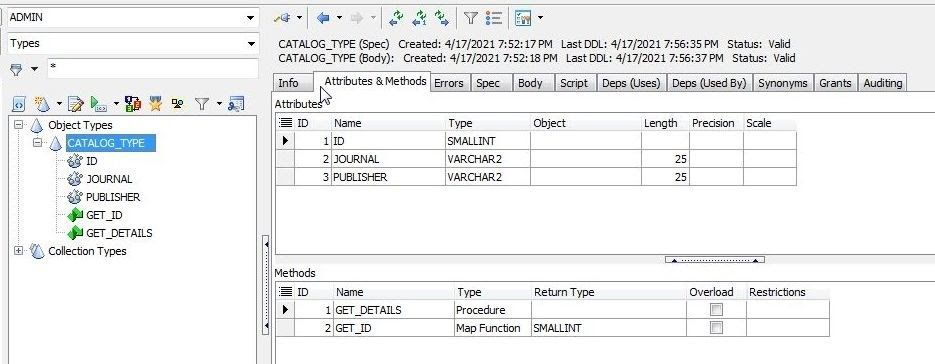Select GET_DETAILS method in object tree
Screen dimensions: 935x364
[119, 233]
